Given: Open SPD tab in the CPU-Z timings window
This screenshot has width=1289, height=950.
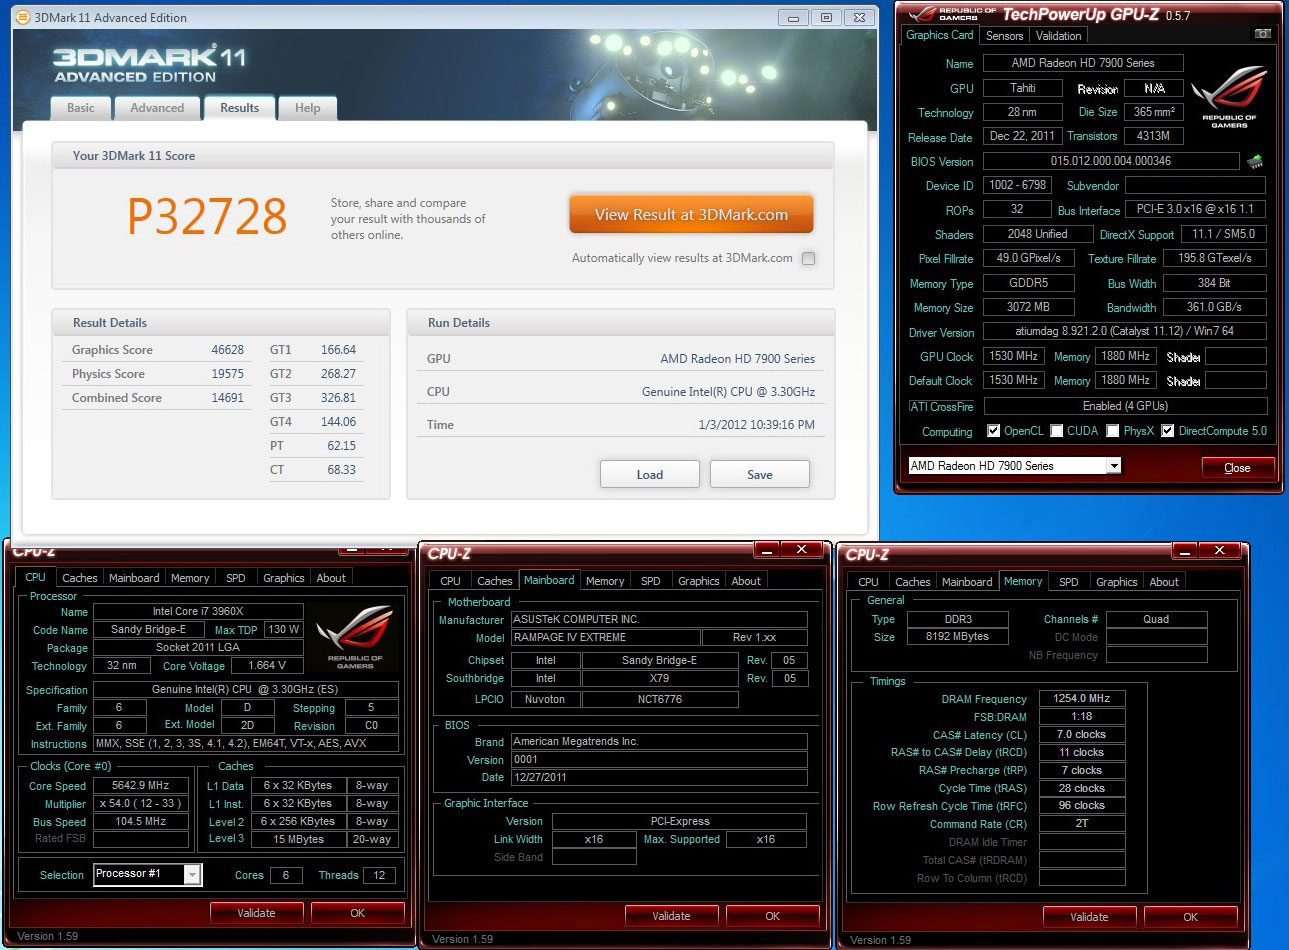Looking at the screenshot, I should 1069,582.
